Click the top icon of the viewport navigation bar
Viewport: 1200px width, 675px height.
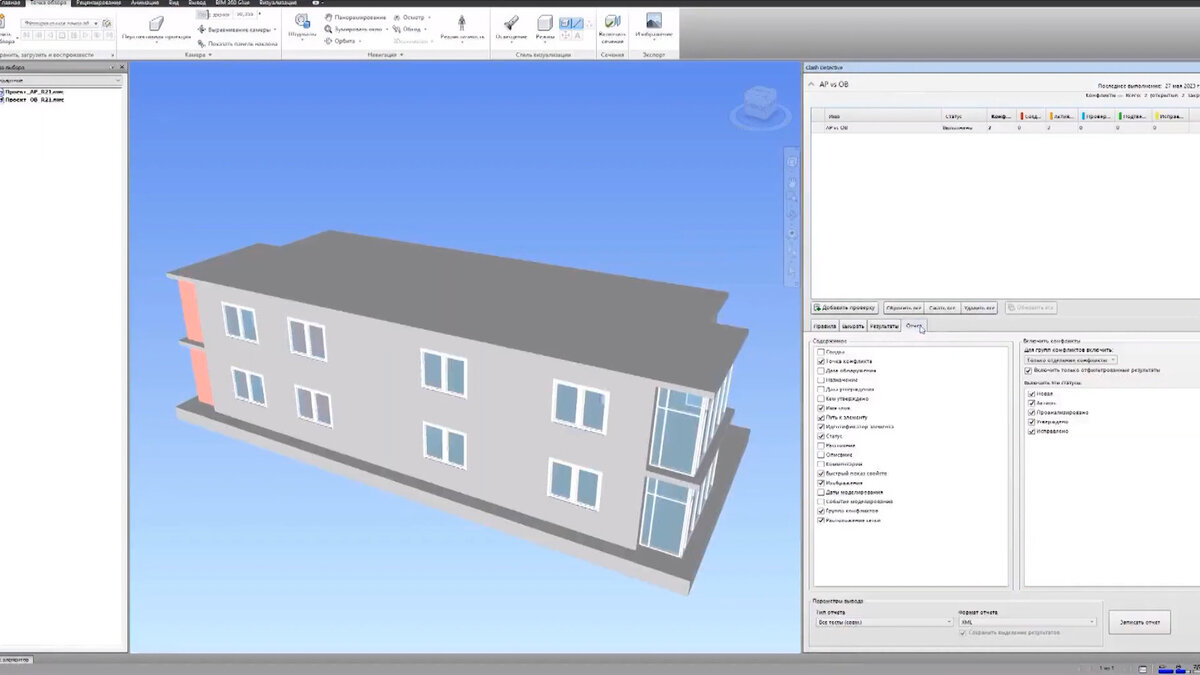point(792,162)
